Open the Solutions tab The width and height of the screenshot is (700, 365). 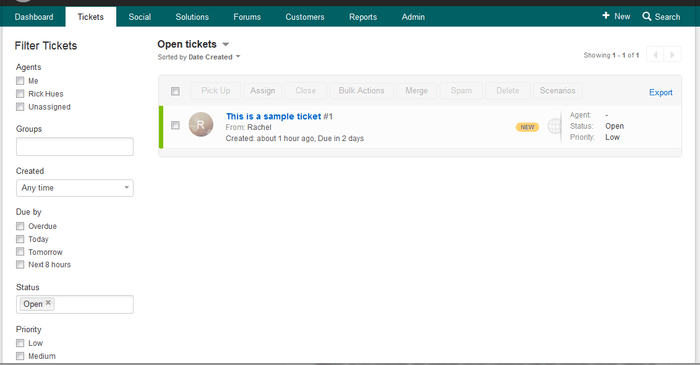[x=192, y=17]
